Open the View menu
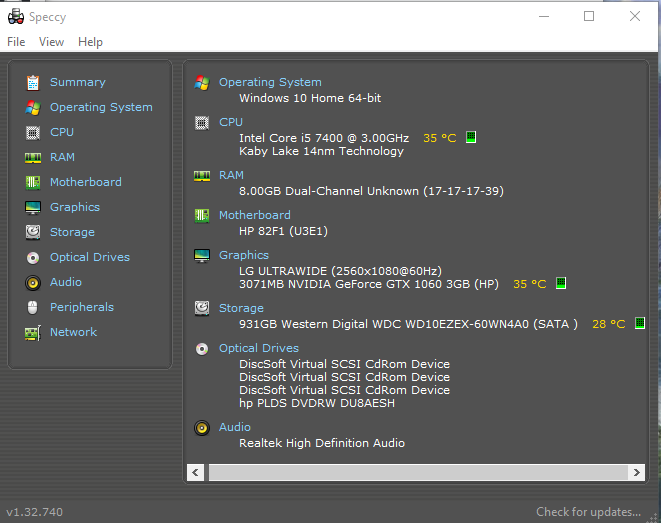The height and width of the screenshot is (523, 661). pyautogui.click(x=51, y=42)
